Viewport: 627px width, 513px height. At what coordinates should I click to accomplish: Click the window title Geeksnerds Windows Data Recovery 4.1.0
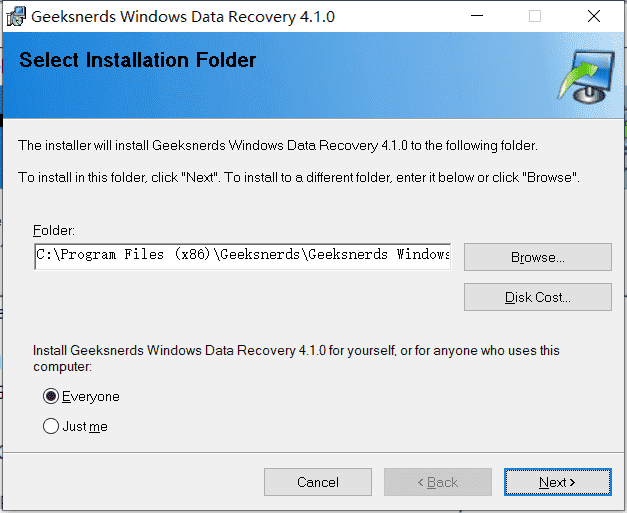tap(183, 17)
